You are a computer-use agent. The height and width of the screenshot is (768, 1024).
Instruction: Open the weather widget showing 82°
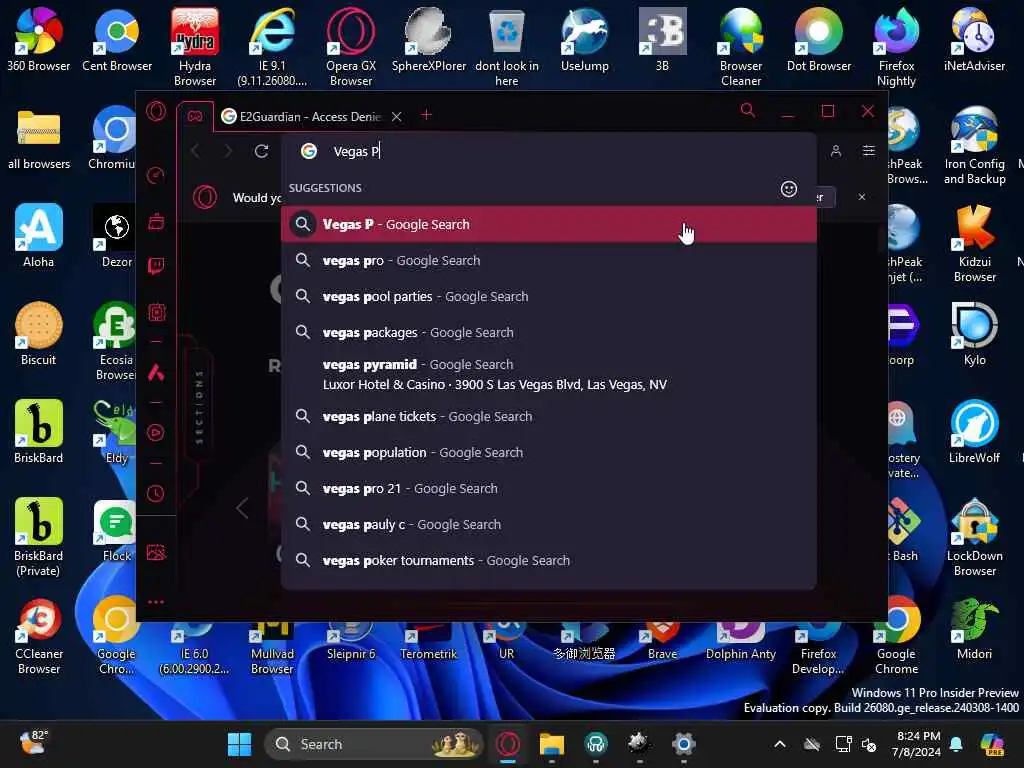click(34, 743)
